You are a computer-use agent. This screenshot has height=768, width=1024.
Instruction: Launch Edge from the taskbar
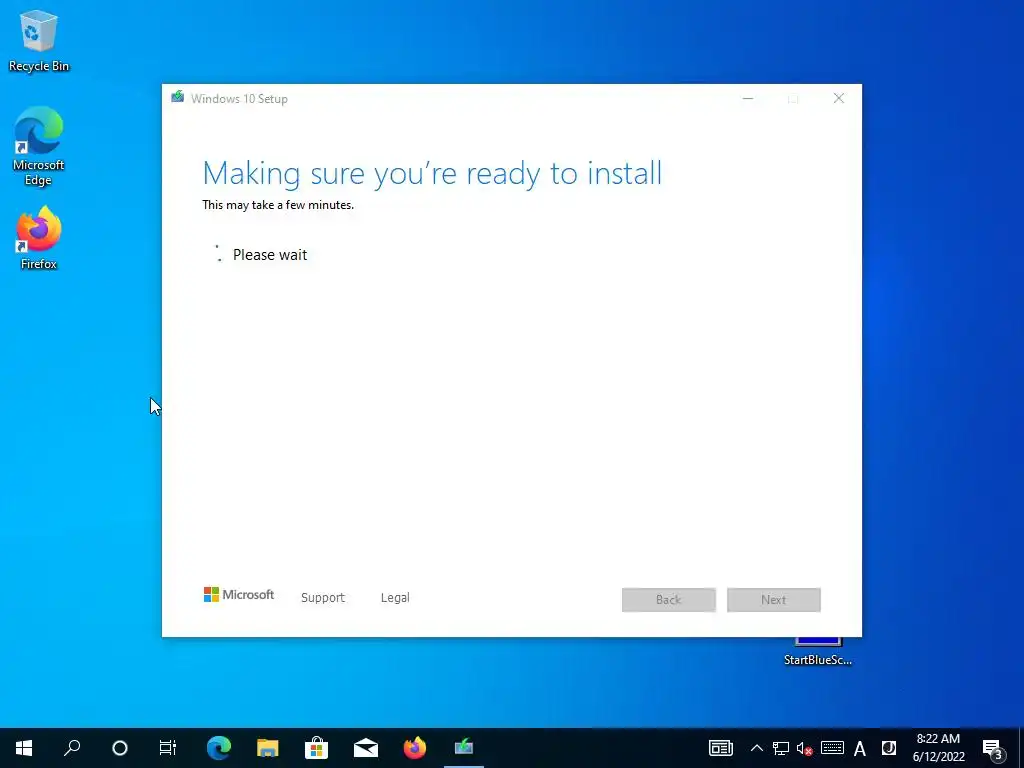pos(219,748)
